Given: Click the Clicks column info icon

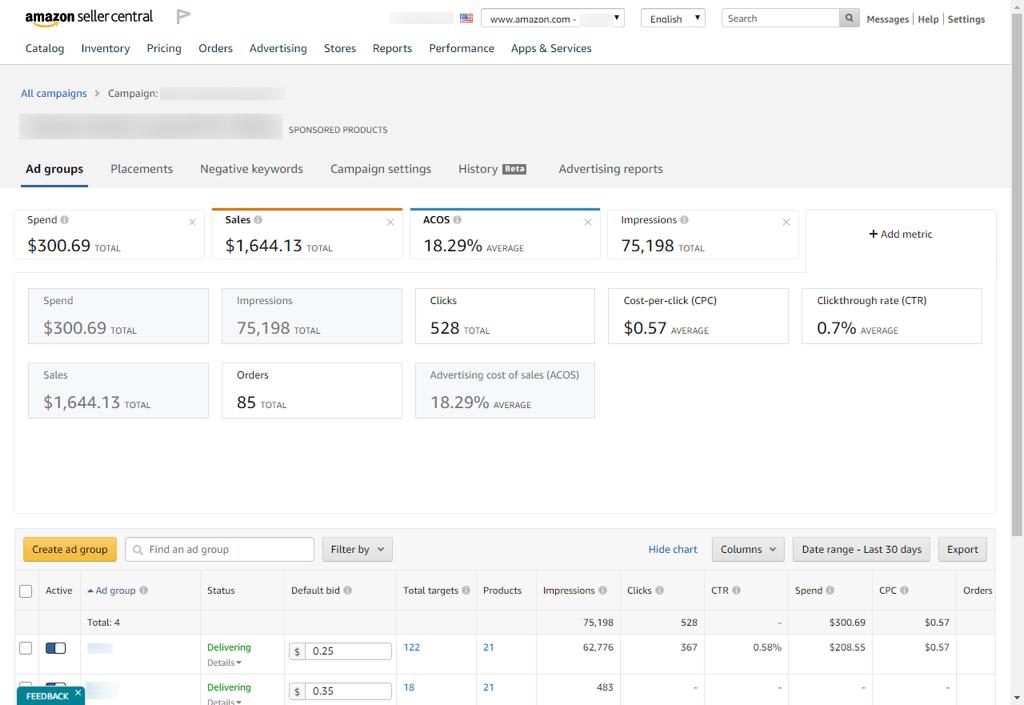Looking at the screenshot, I should point(660,590).
